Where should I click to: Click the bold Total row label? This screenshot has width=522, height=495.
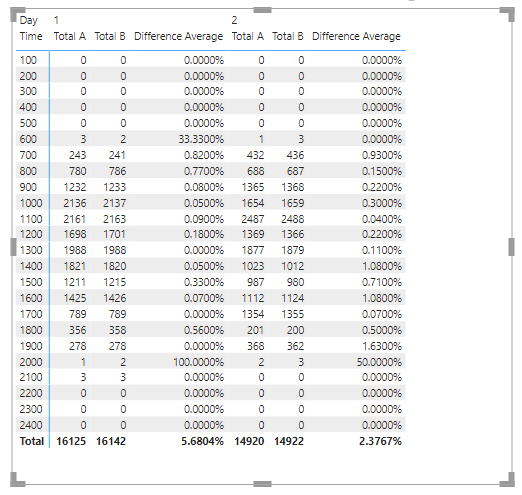click(32, 441)
